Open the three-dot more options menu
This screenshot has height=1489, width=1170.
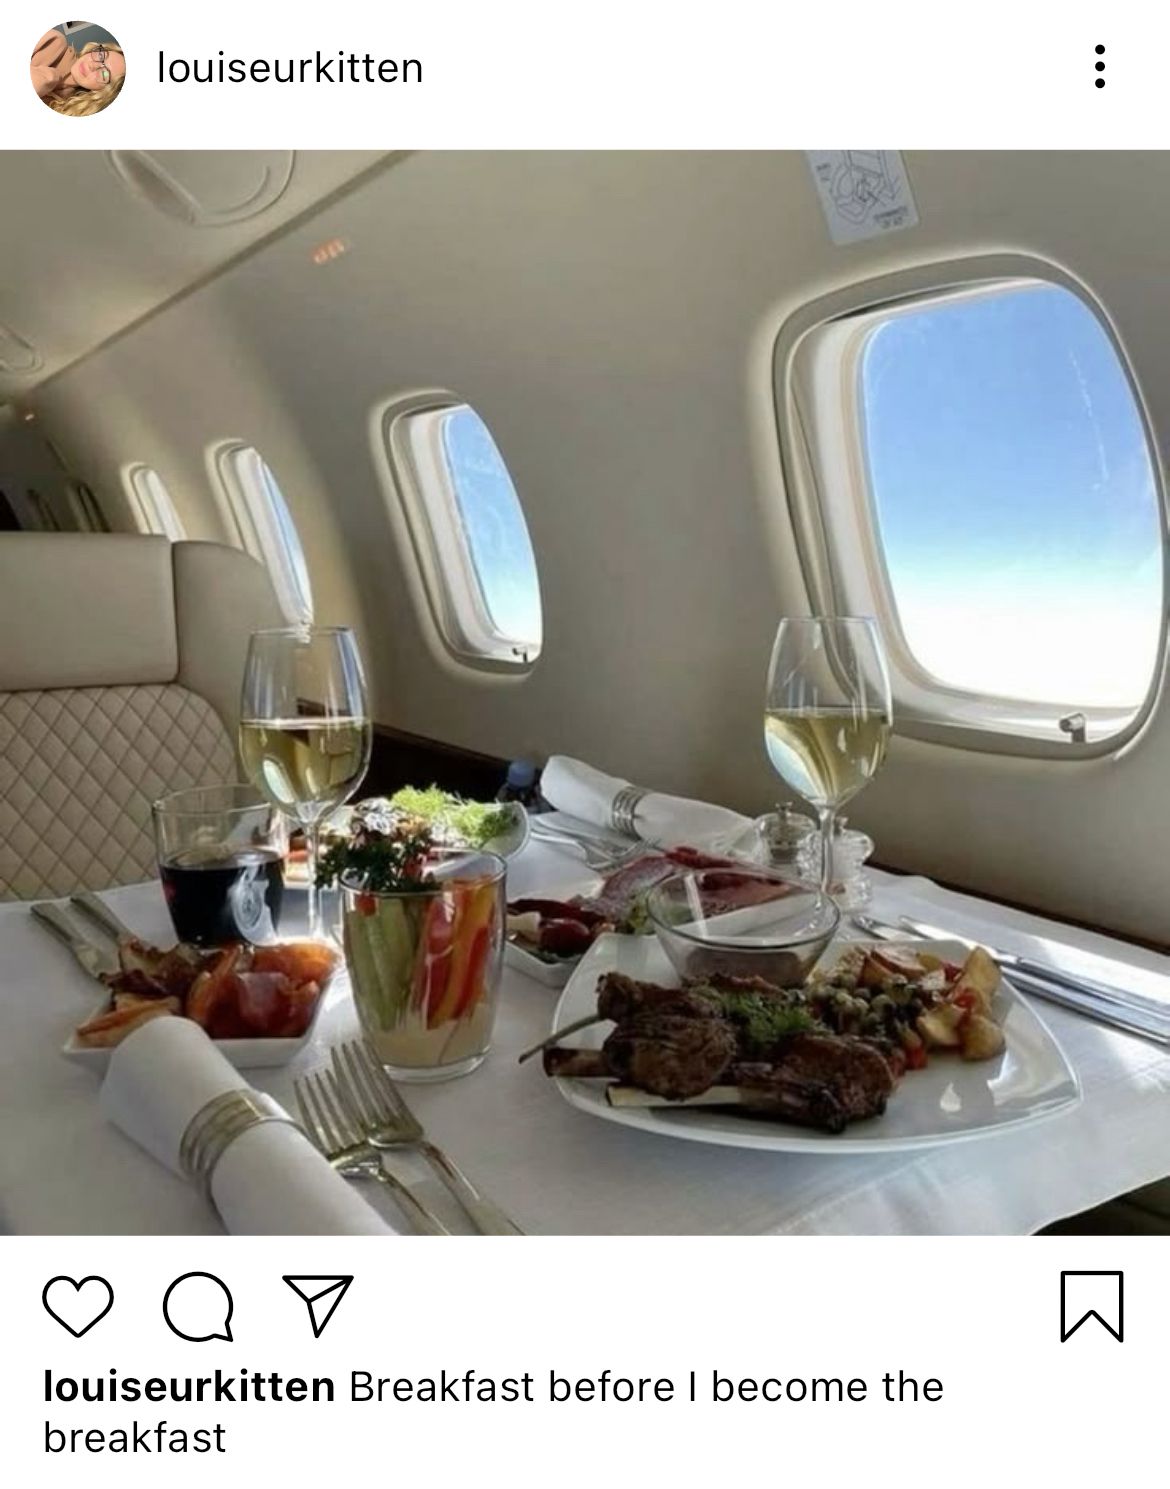1099,67
